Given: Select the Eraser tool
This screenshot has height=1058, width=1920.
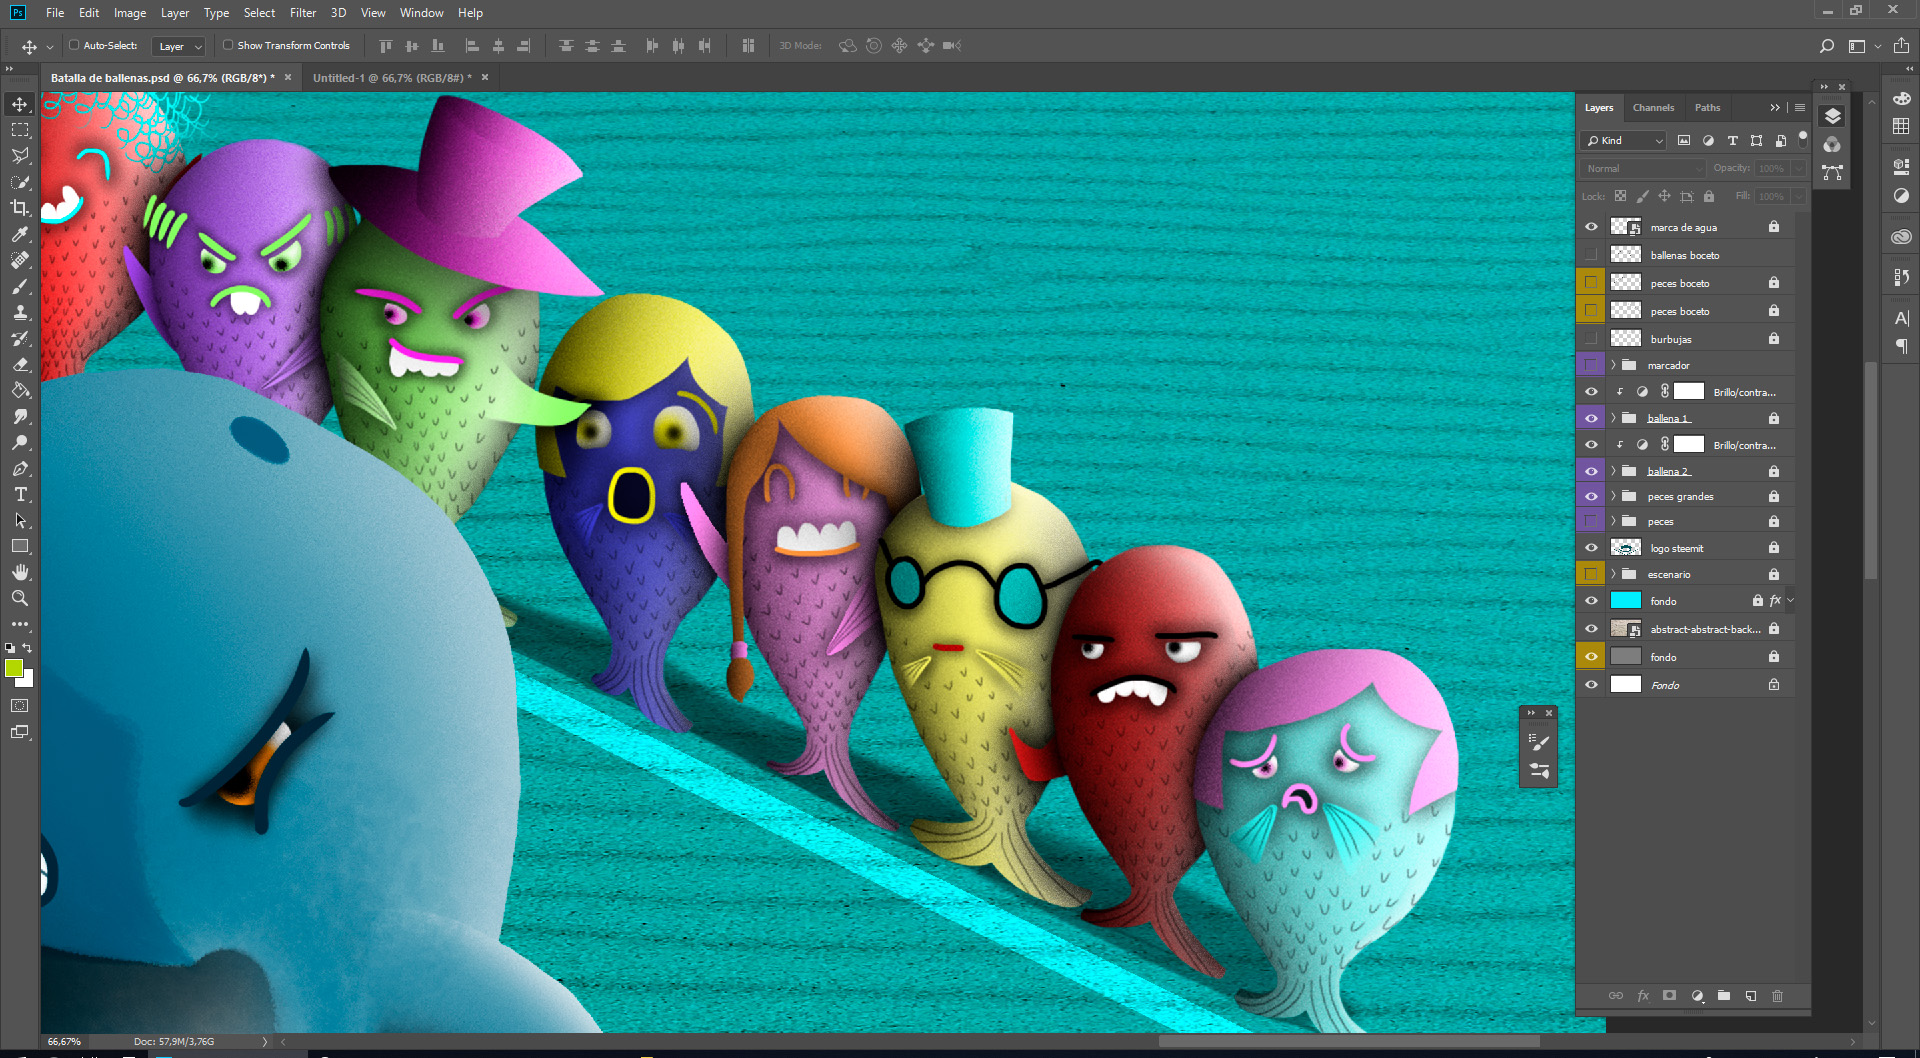Looking at the screenshot, I should [20, 364].
